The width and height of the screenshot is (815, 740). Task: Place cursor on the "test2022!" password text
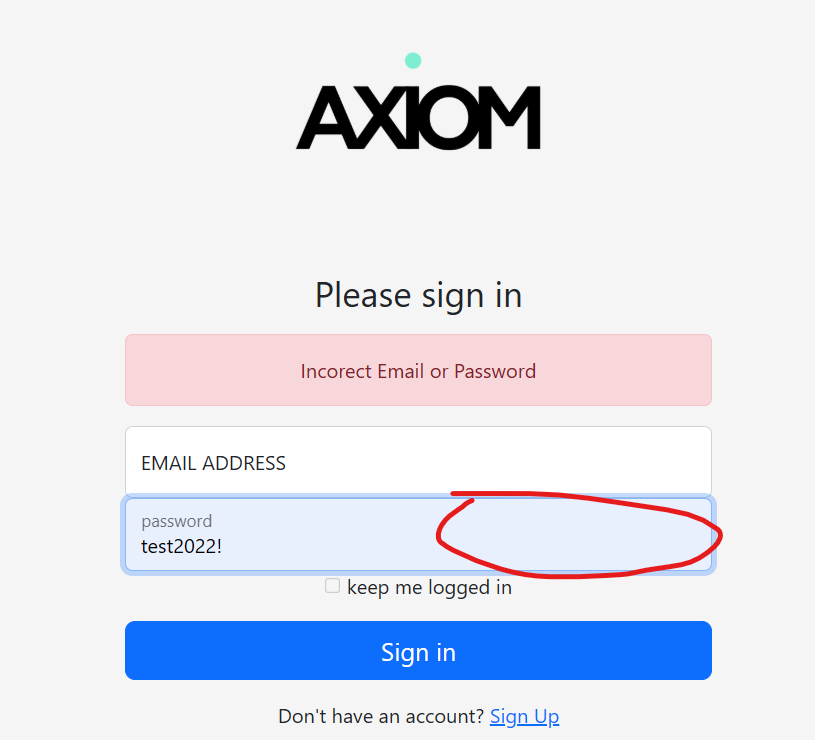click(181, 546)
